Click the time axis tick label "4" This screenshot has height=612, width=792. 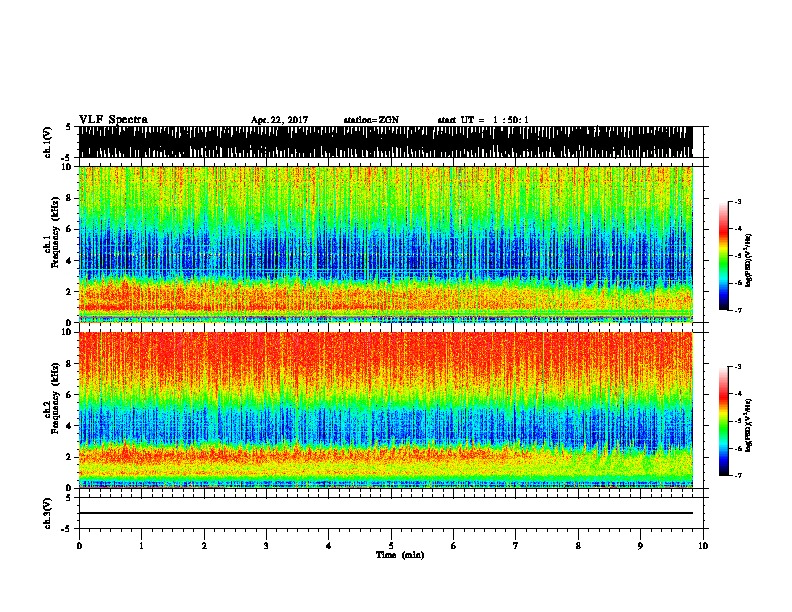[329, 546]
